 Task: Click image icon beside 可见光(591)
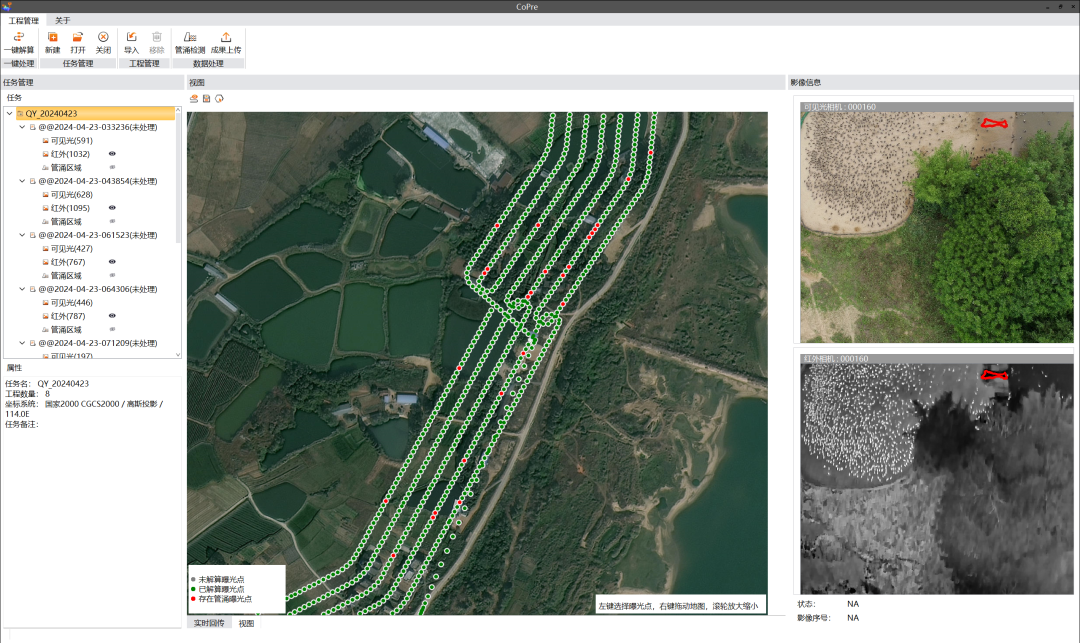(x=45, y=140)
